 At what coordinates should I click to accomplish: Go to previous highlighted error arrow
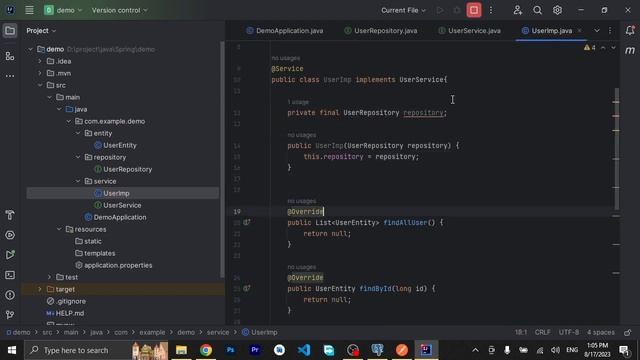[x=603, y=48]
